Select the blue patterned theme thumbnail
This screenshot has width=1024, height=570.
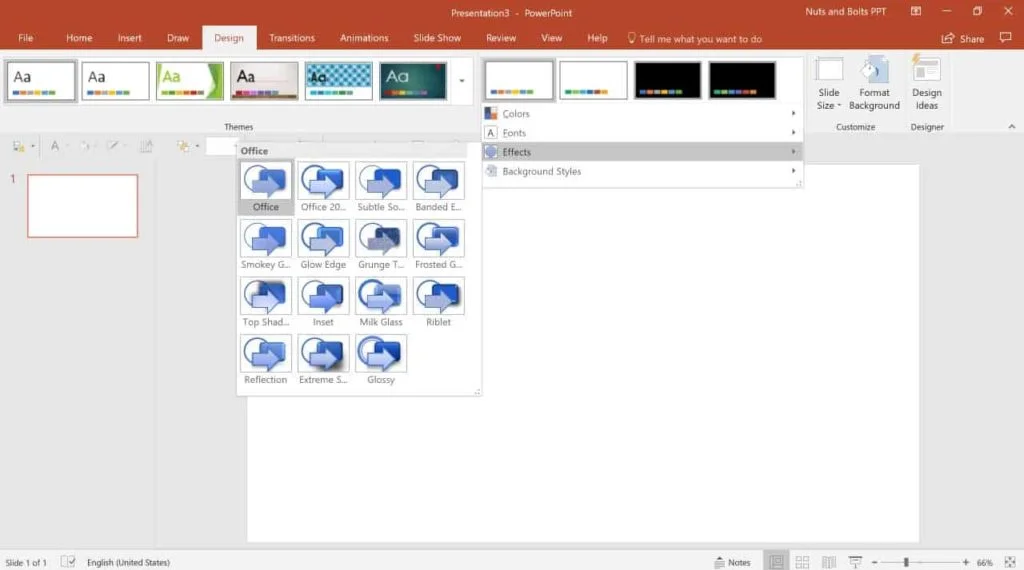click(338, 81)
